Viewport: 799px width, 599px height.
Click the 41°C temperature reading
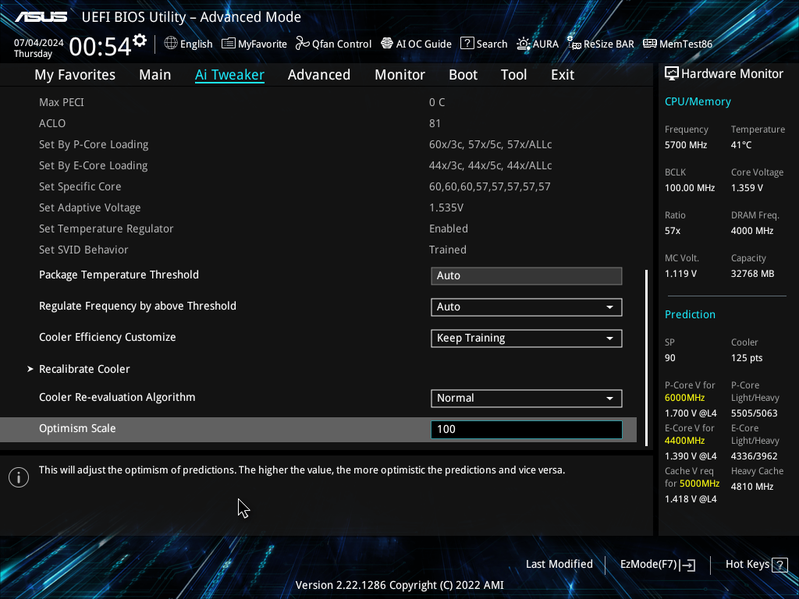[x=741, y=145]
